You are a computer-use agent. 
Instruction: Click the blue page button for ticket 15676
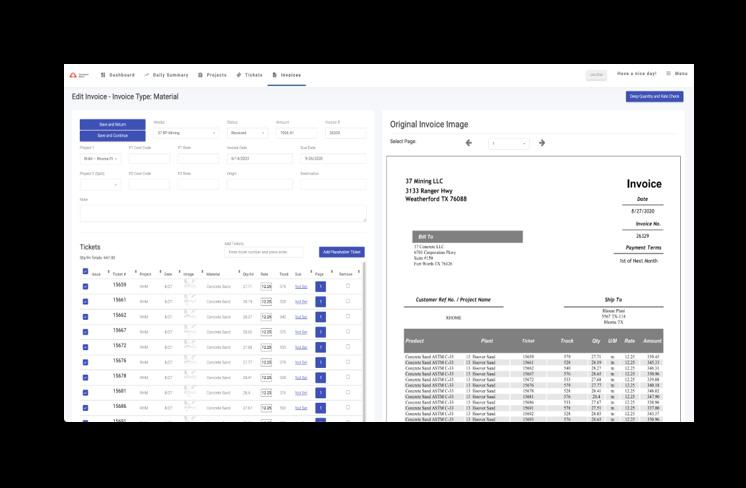[321, 362]
